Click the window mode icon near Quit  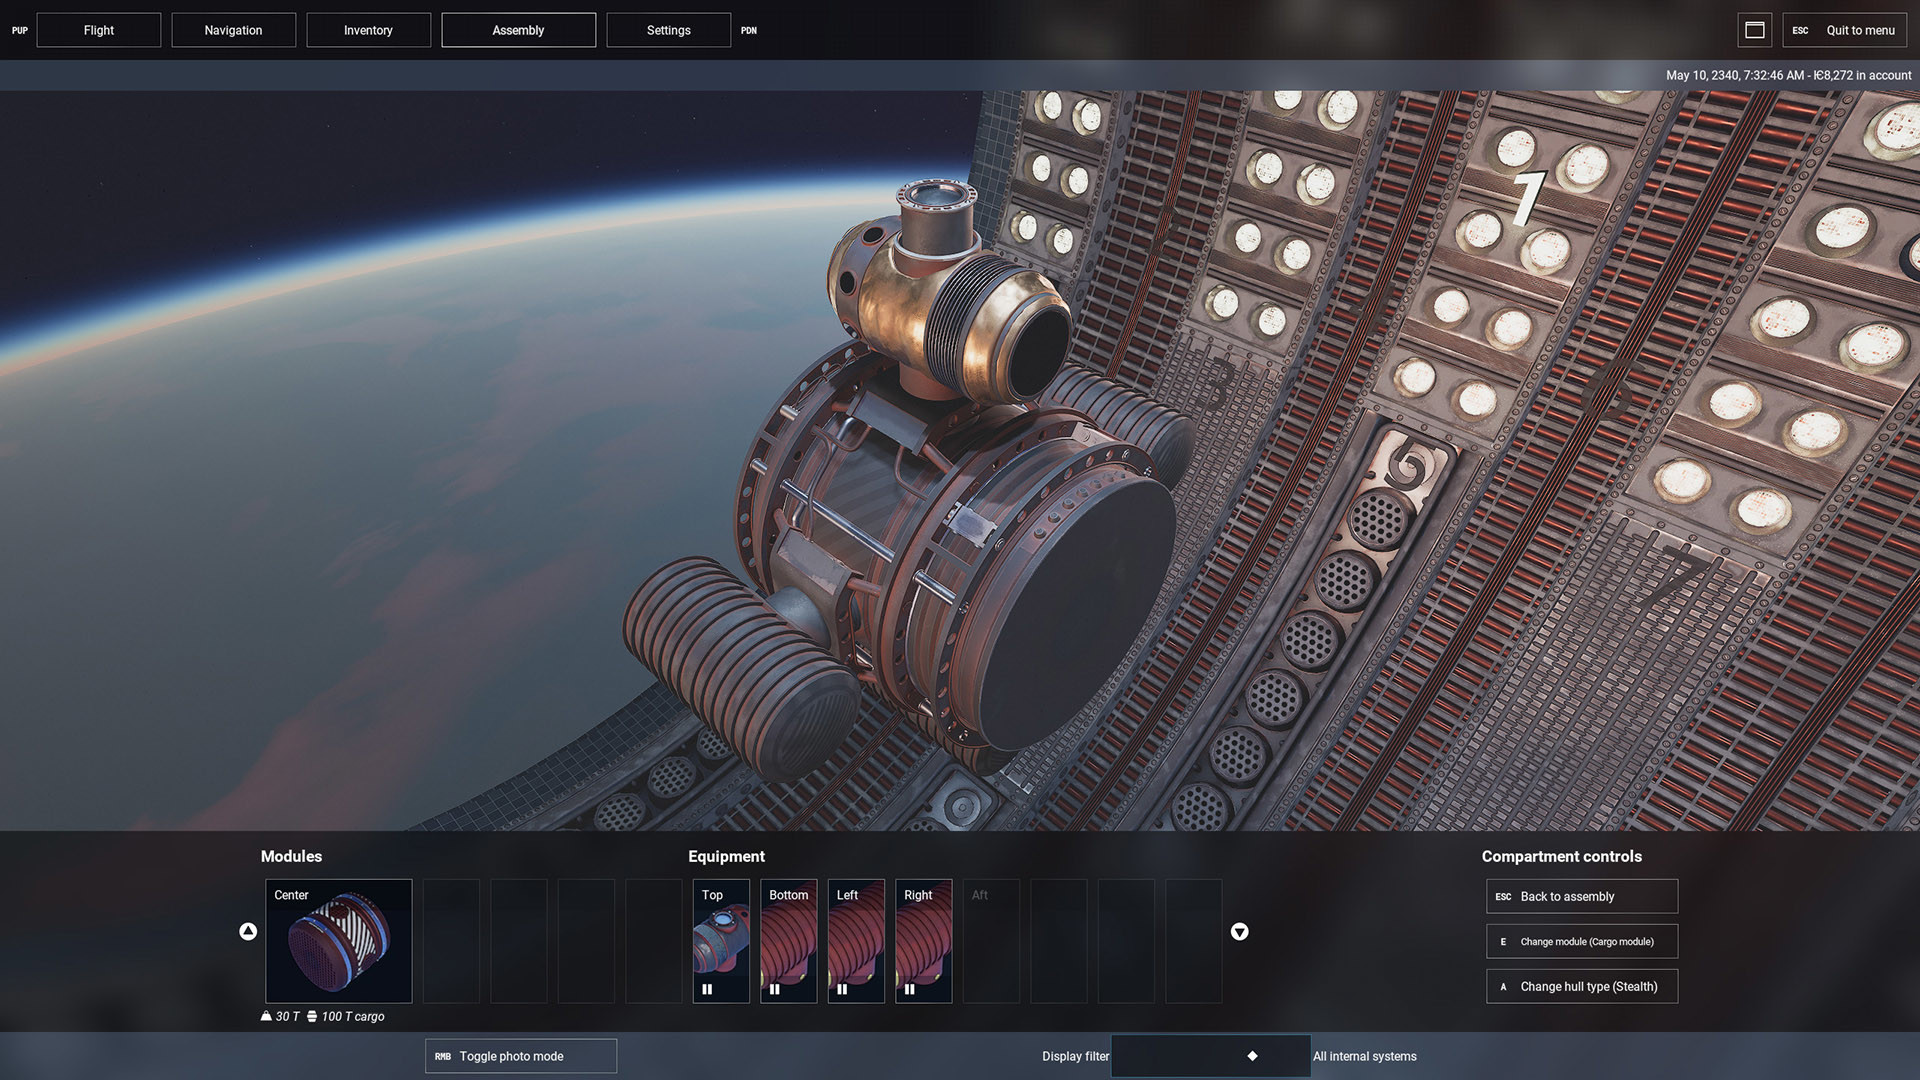click(x=1754, y=30)
